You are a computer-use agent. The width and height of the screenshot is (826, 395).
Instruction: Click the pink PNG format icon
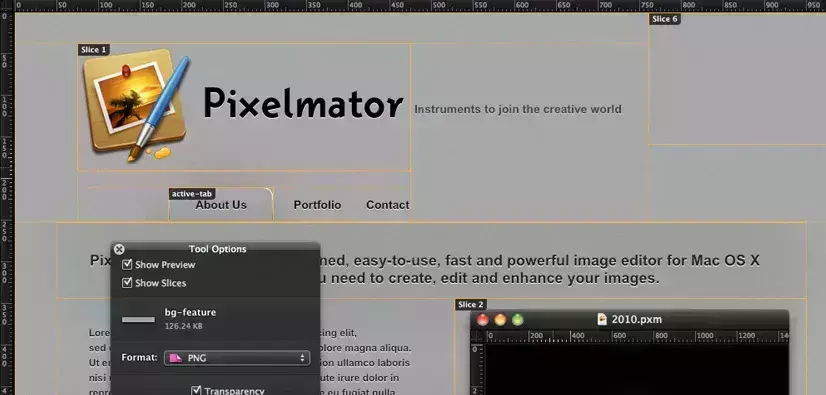coord(176,358)
